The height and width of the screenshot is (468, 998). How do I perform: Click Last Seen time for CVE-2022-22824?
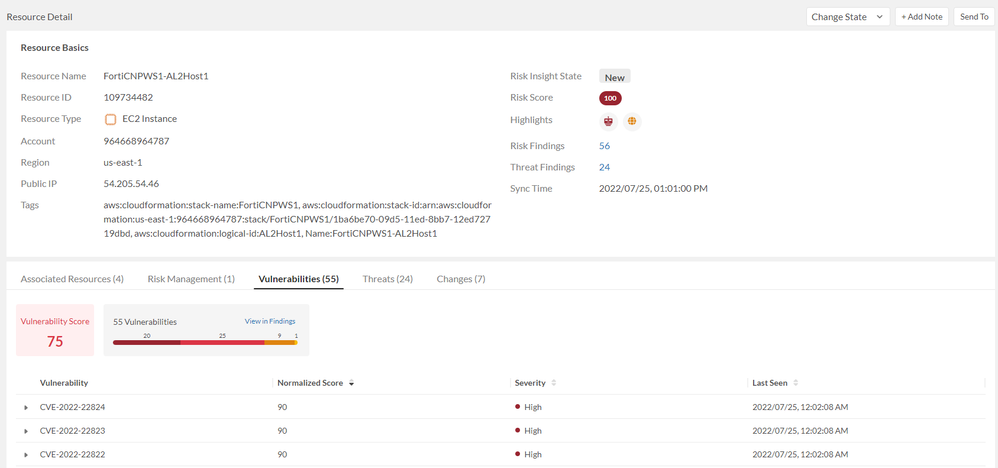tap(800, 408)
